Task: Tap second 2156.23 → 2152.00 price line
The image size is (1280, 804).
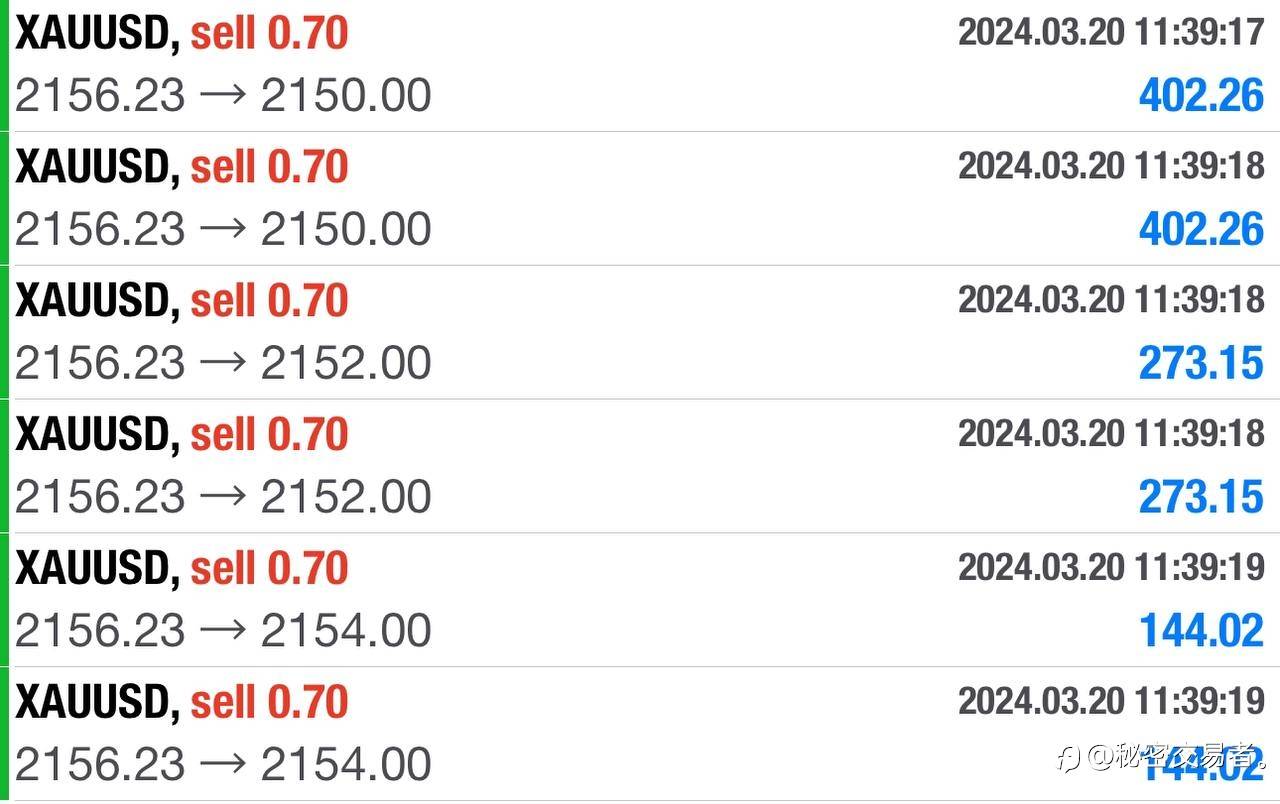Action: click(x=223, y=497)
